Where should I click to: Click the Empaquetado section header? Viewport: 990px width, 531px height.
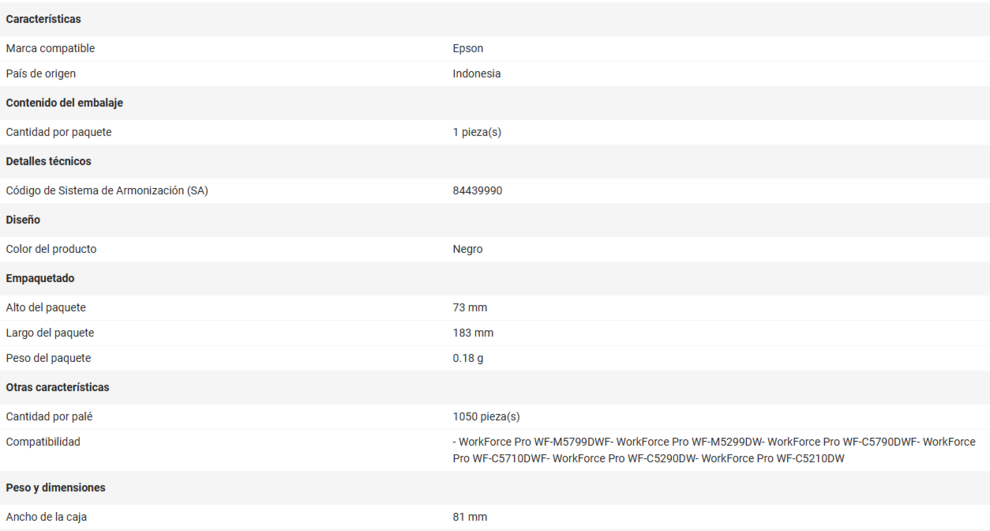40,278
